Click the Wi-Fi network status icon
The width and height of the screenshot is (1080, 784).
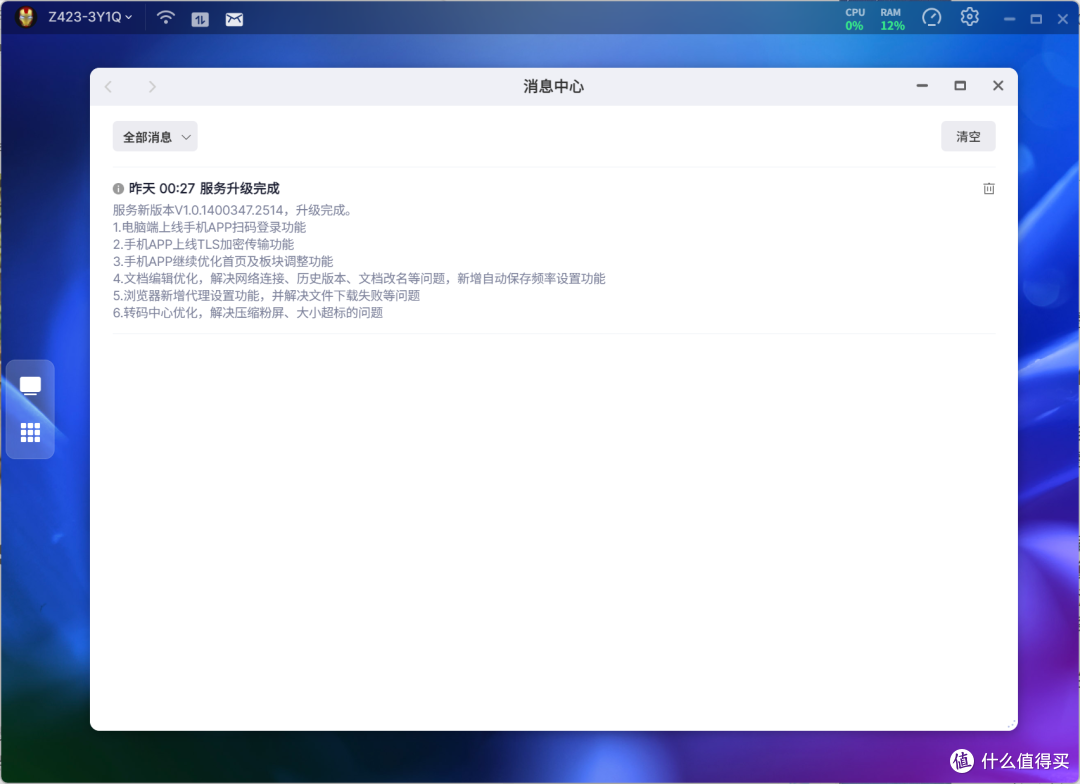pyautogui.click(x=165, y=17)
